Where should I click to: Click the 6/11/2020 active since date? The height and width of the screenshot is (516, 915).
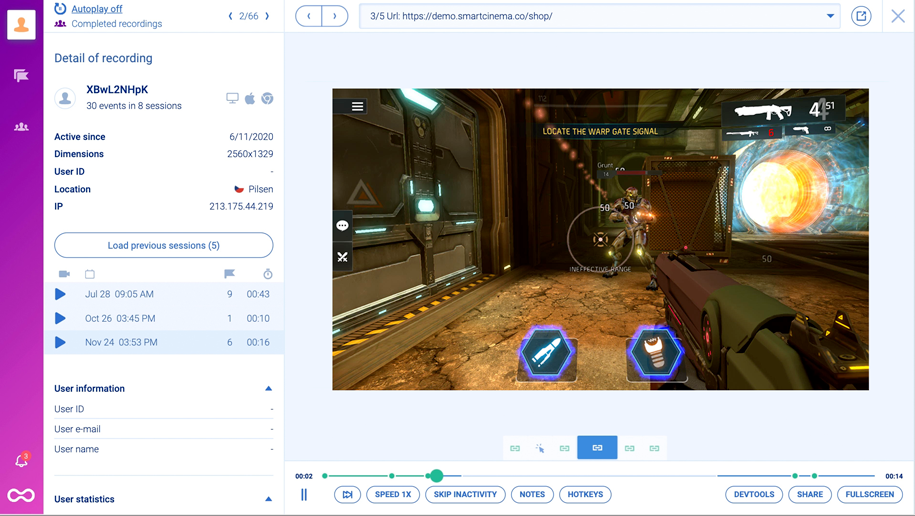pyautogui.click(x=251, y=137)
